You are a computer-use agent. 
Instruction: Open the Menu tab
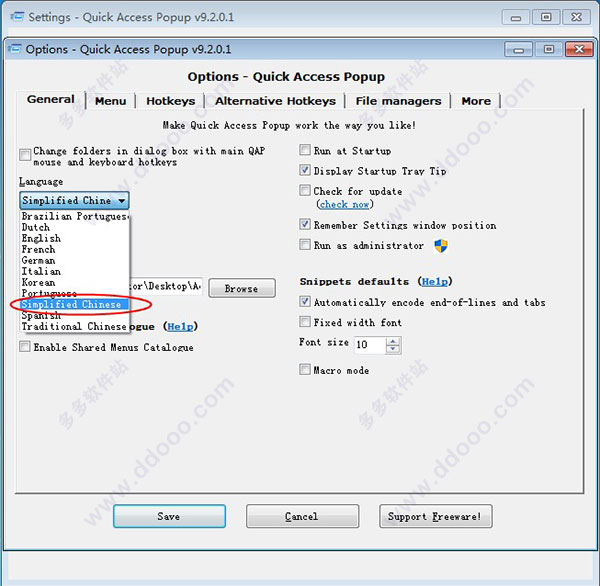111,101
